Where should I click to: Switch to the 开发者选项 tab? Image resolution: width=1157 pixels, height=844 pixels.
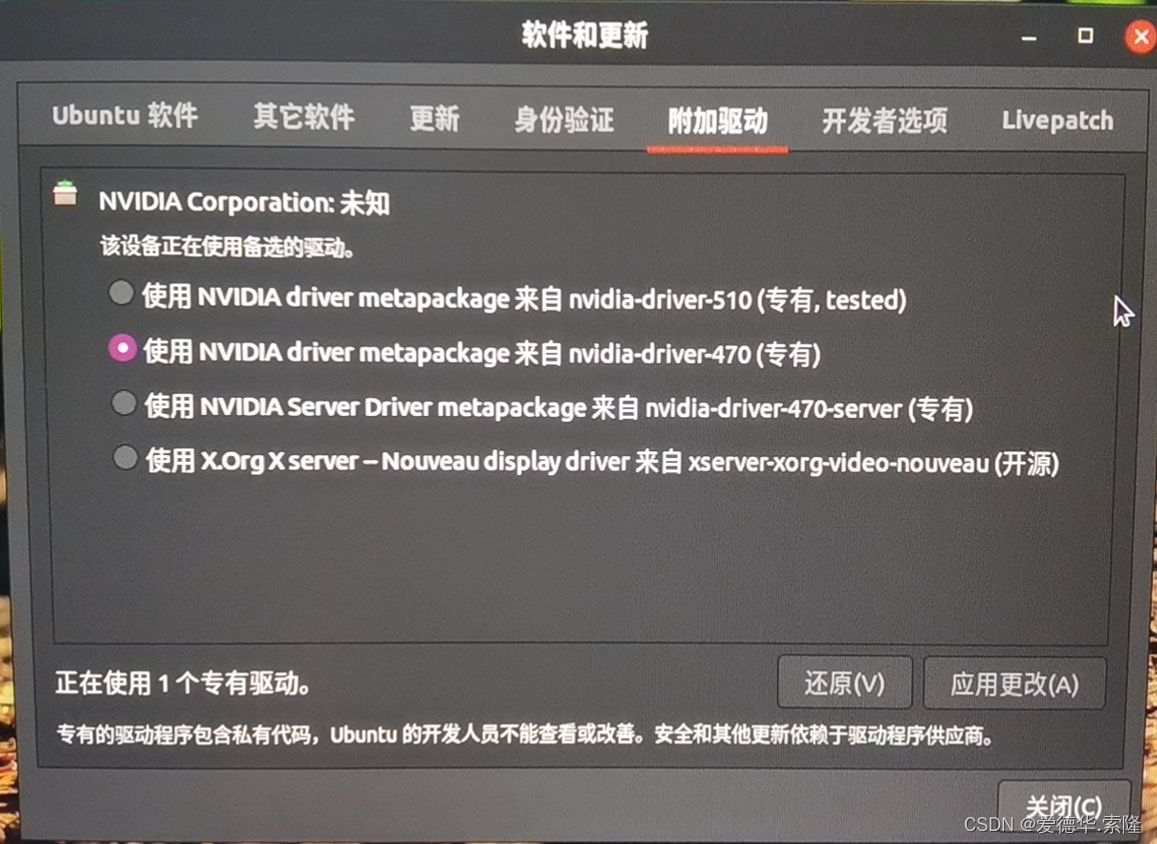pyautogui.click(x=885, y=121)
